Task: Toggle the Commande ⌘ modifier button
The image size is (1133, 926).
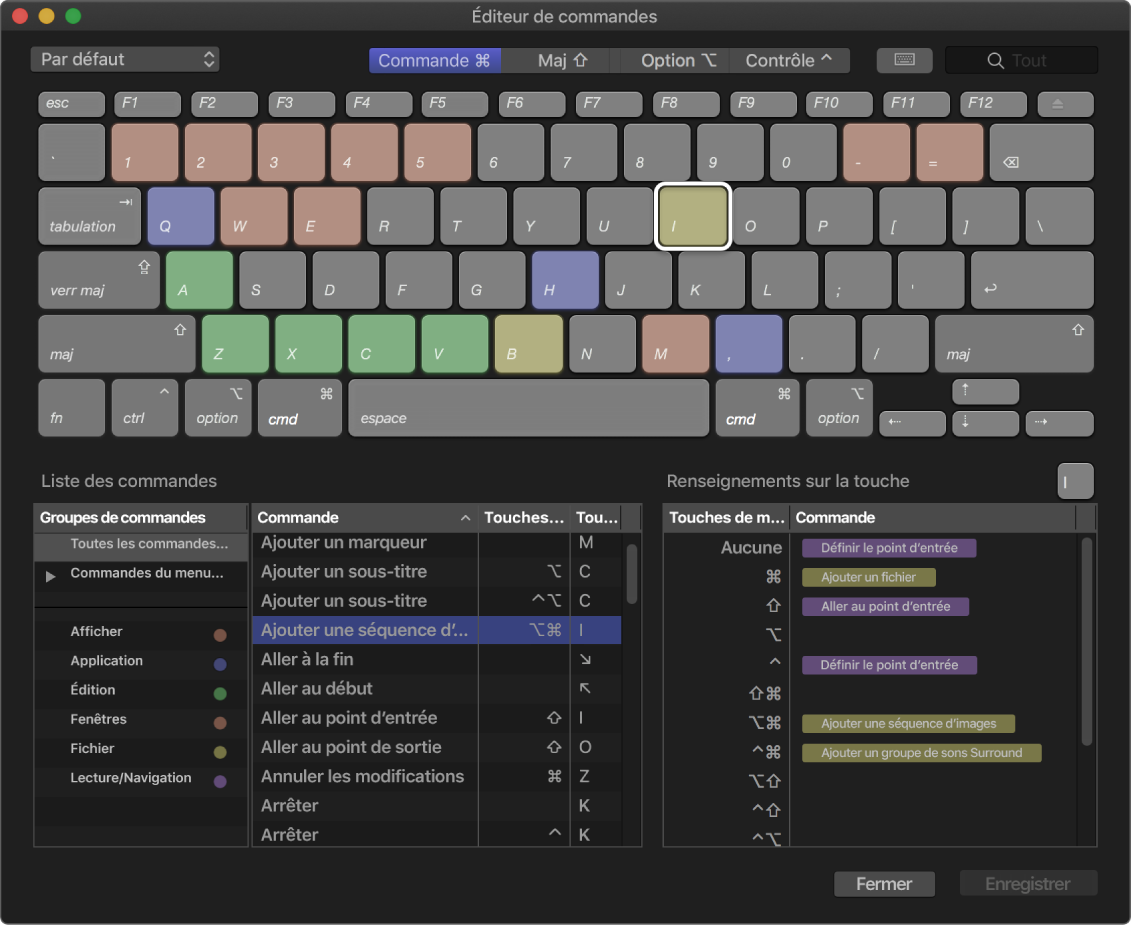Action: [x=435, y=60]
